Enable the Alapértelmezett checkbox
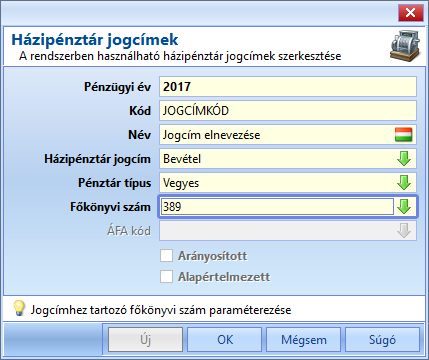The width and height of the screenshot is (429, 360). click(166, 277)
